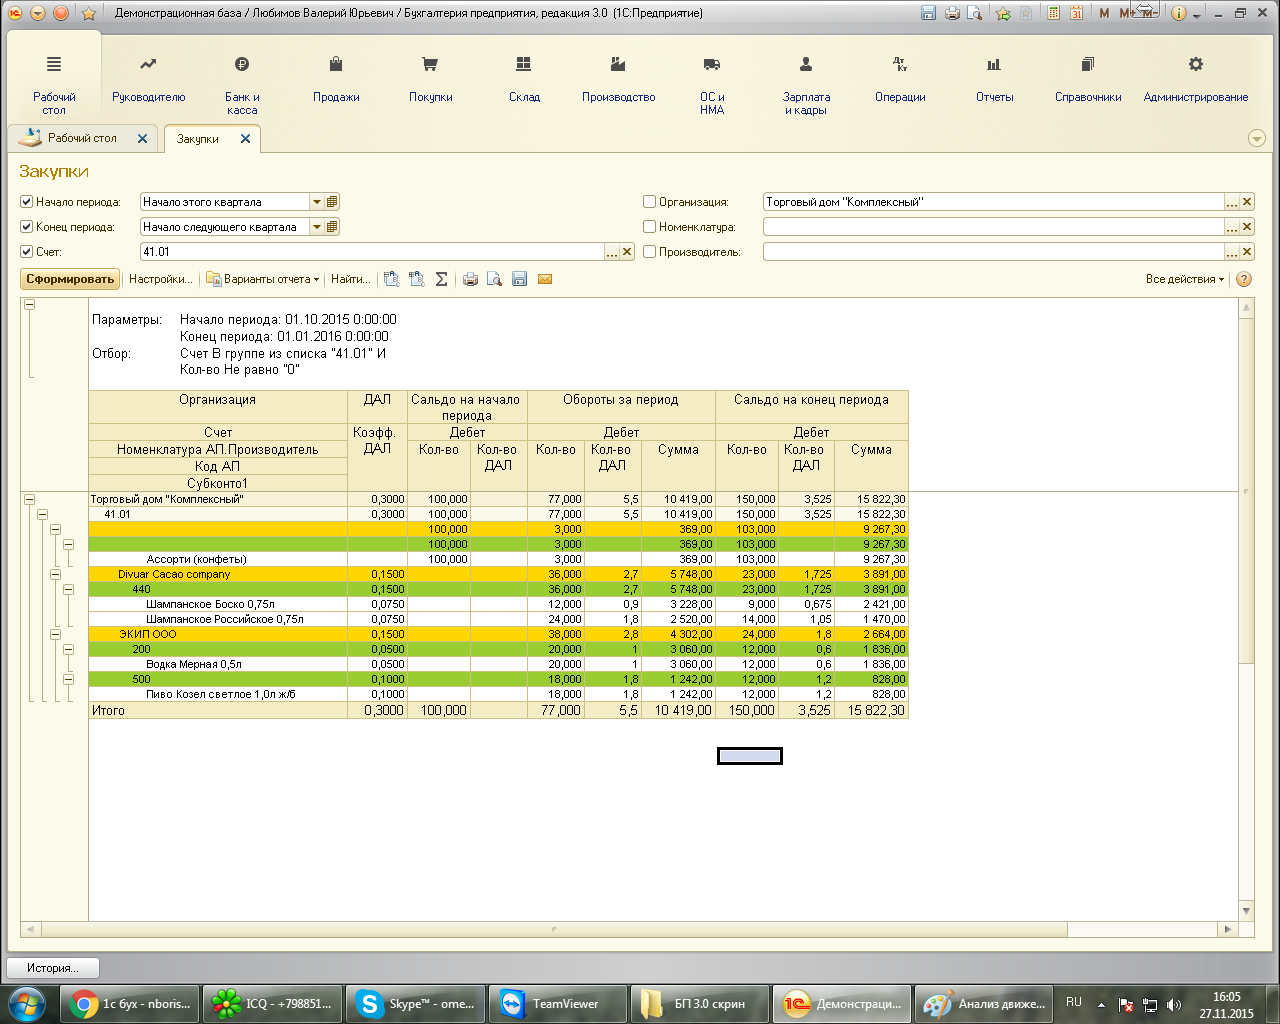Screen dimensions: 1280x1024
Task: Click into the Счет input field
Action: (370, 252)
